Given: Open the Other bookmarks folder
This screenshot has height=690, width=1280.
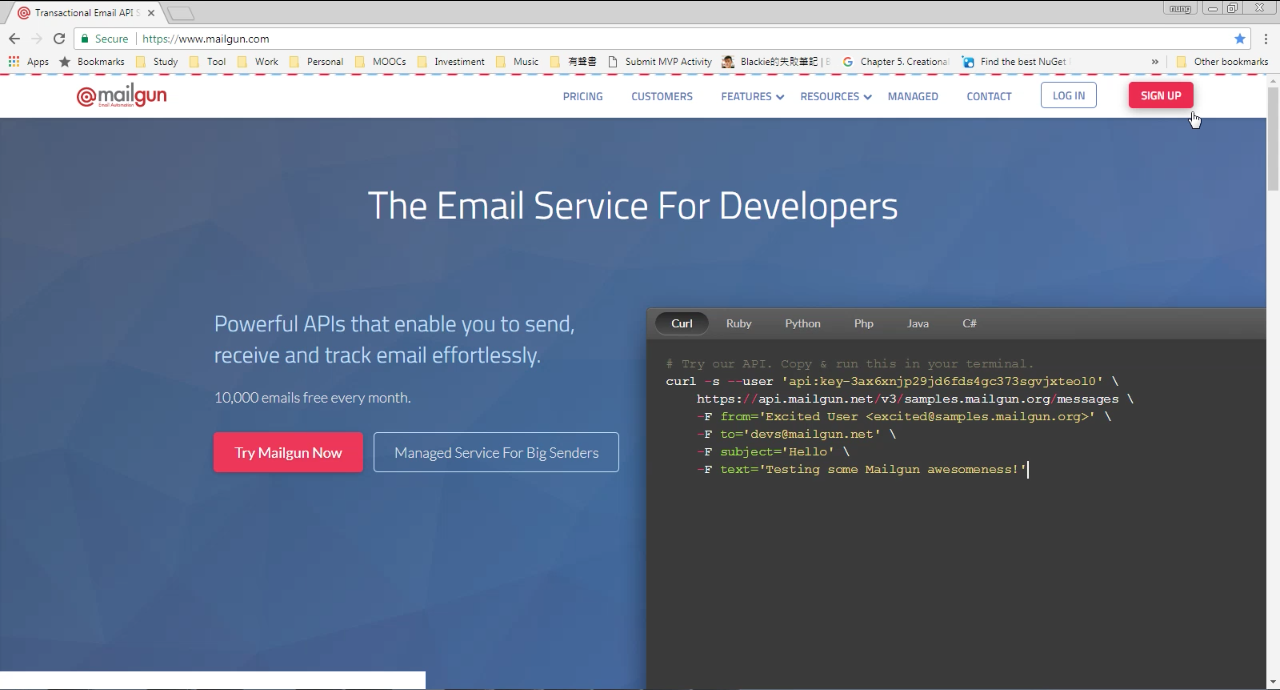Looking at the screenshot, I should [1222, 62].
